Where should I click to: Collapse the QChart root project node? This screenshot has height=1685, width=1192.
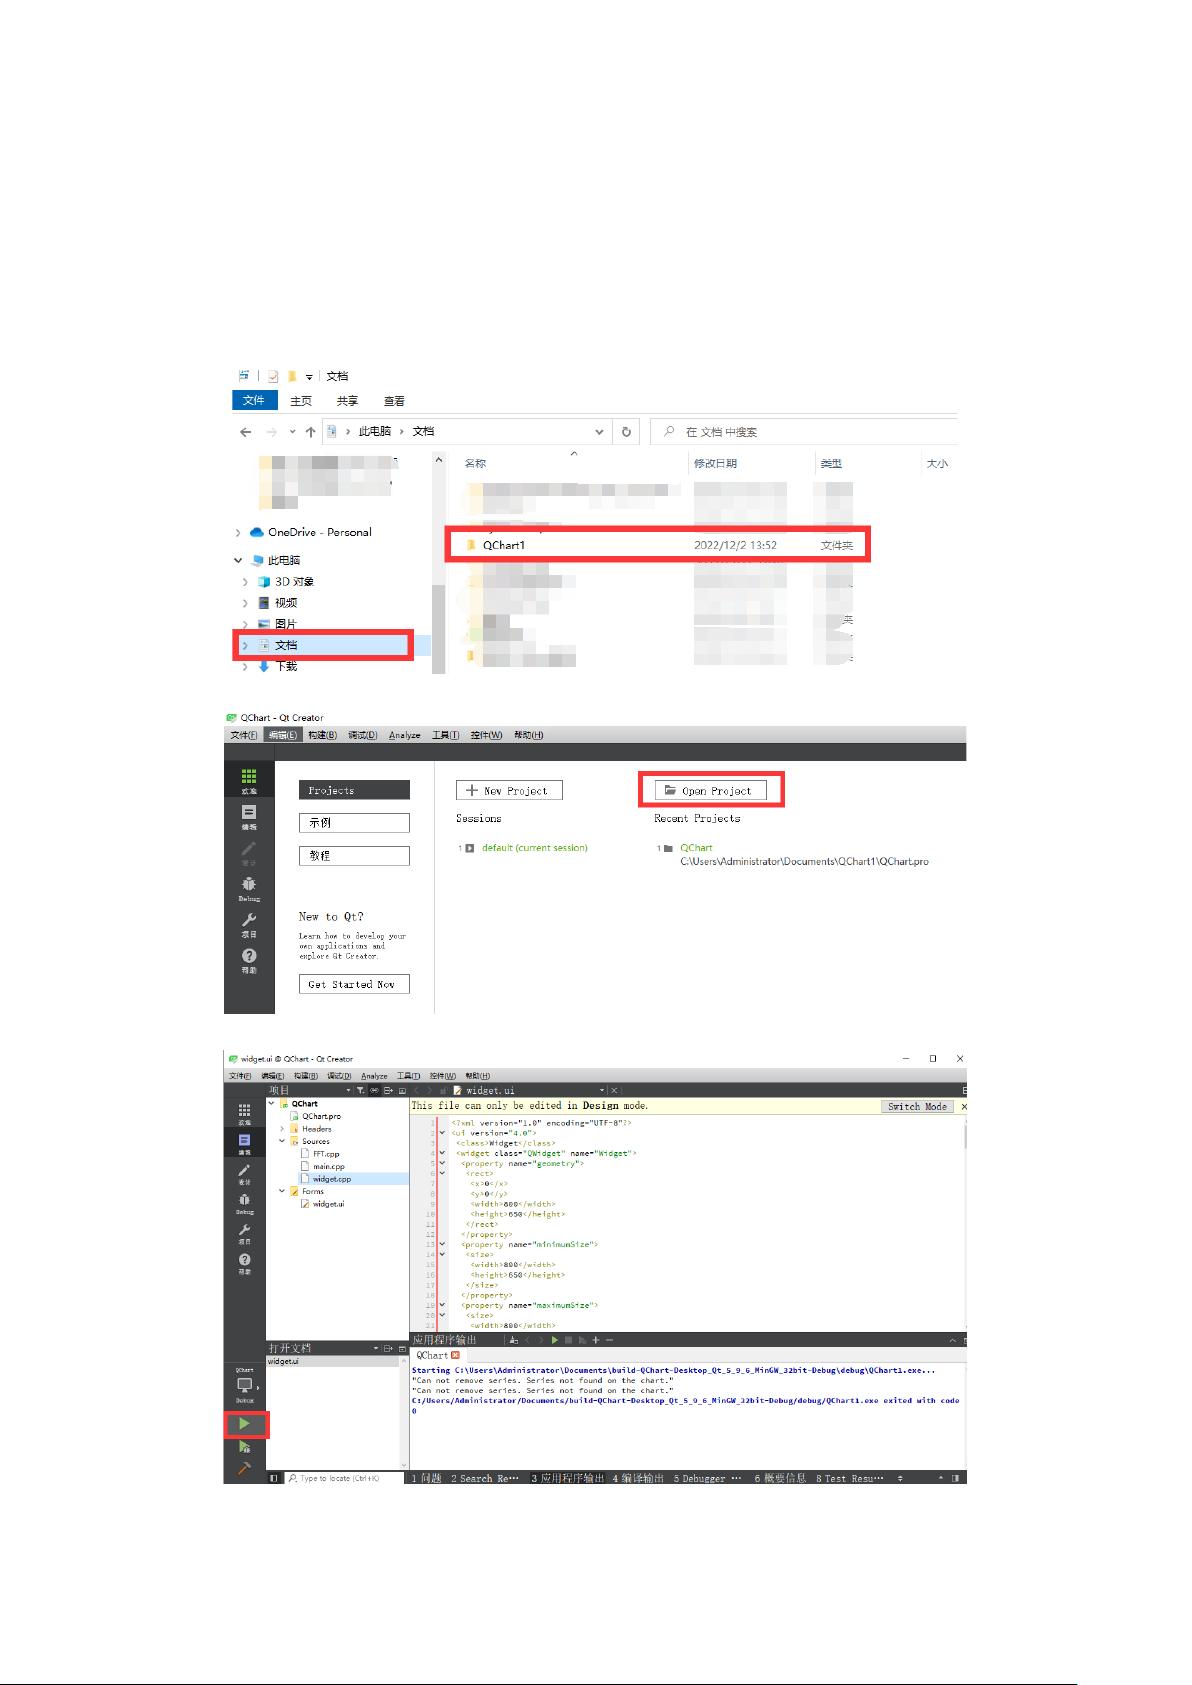click(x=271, y=1104)
